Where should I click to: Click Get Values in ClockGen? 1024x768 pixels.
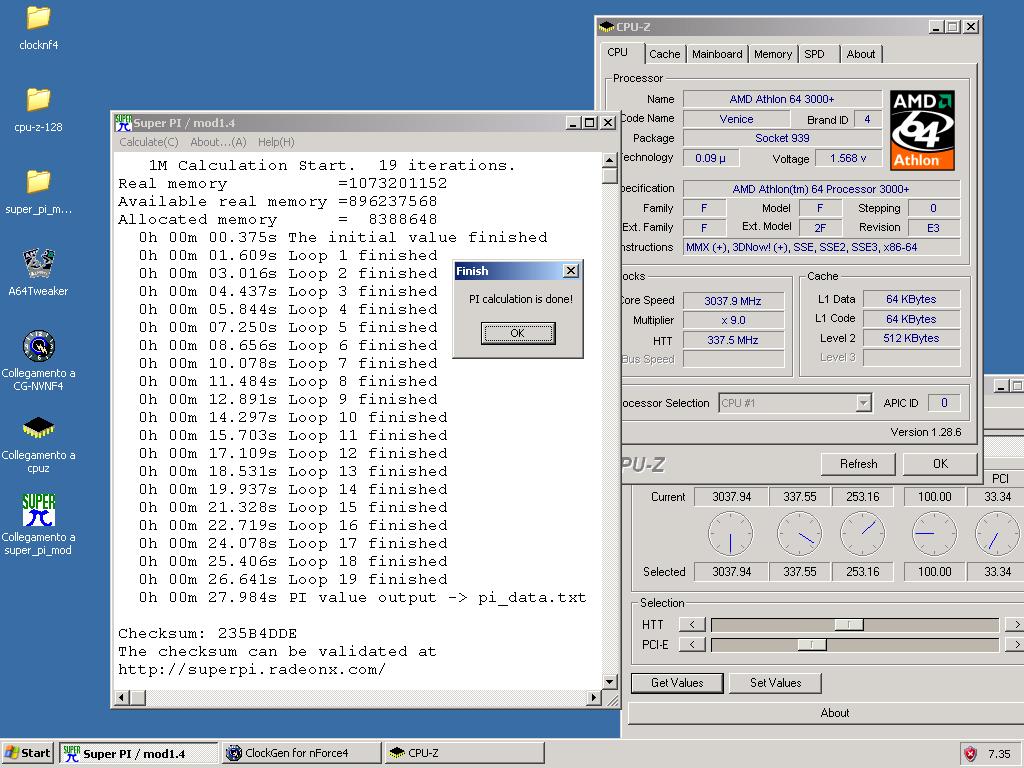tap(677, 682)
